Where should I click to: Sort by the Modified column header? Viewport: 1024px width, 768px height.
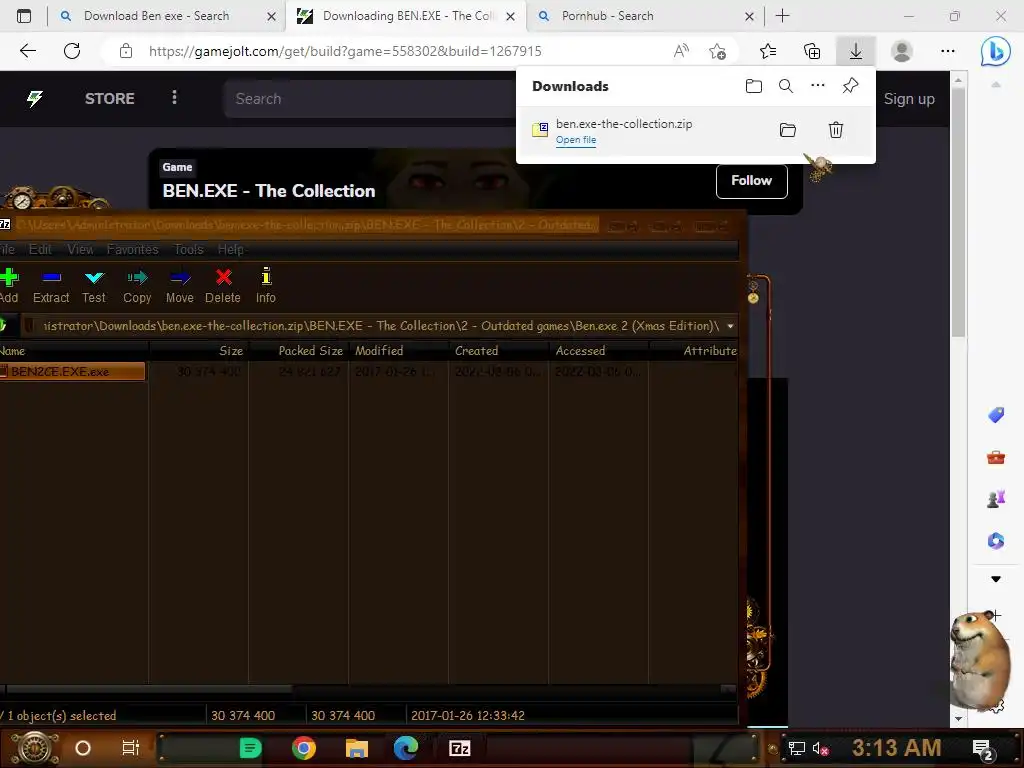pos(398,351)
